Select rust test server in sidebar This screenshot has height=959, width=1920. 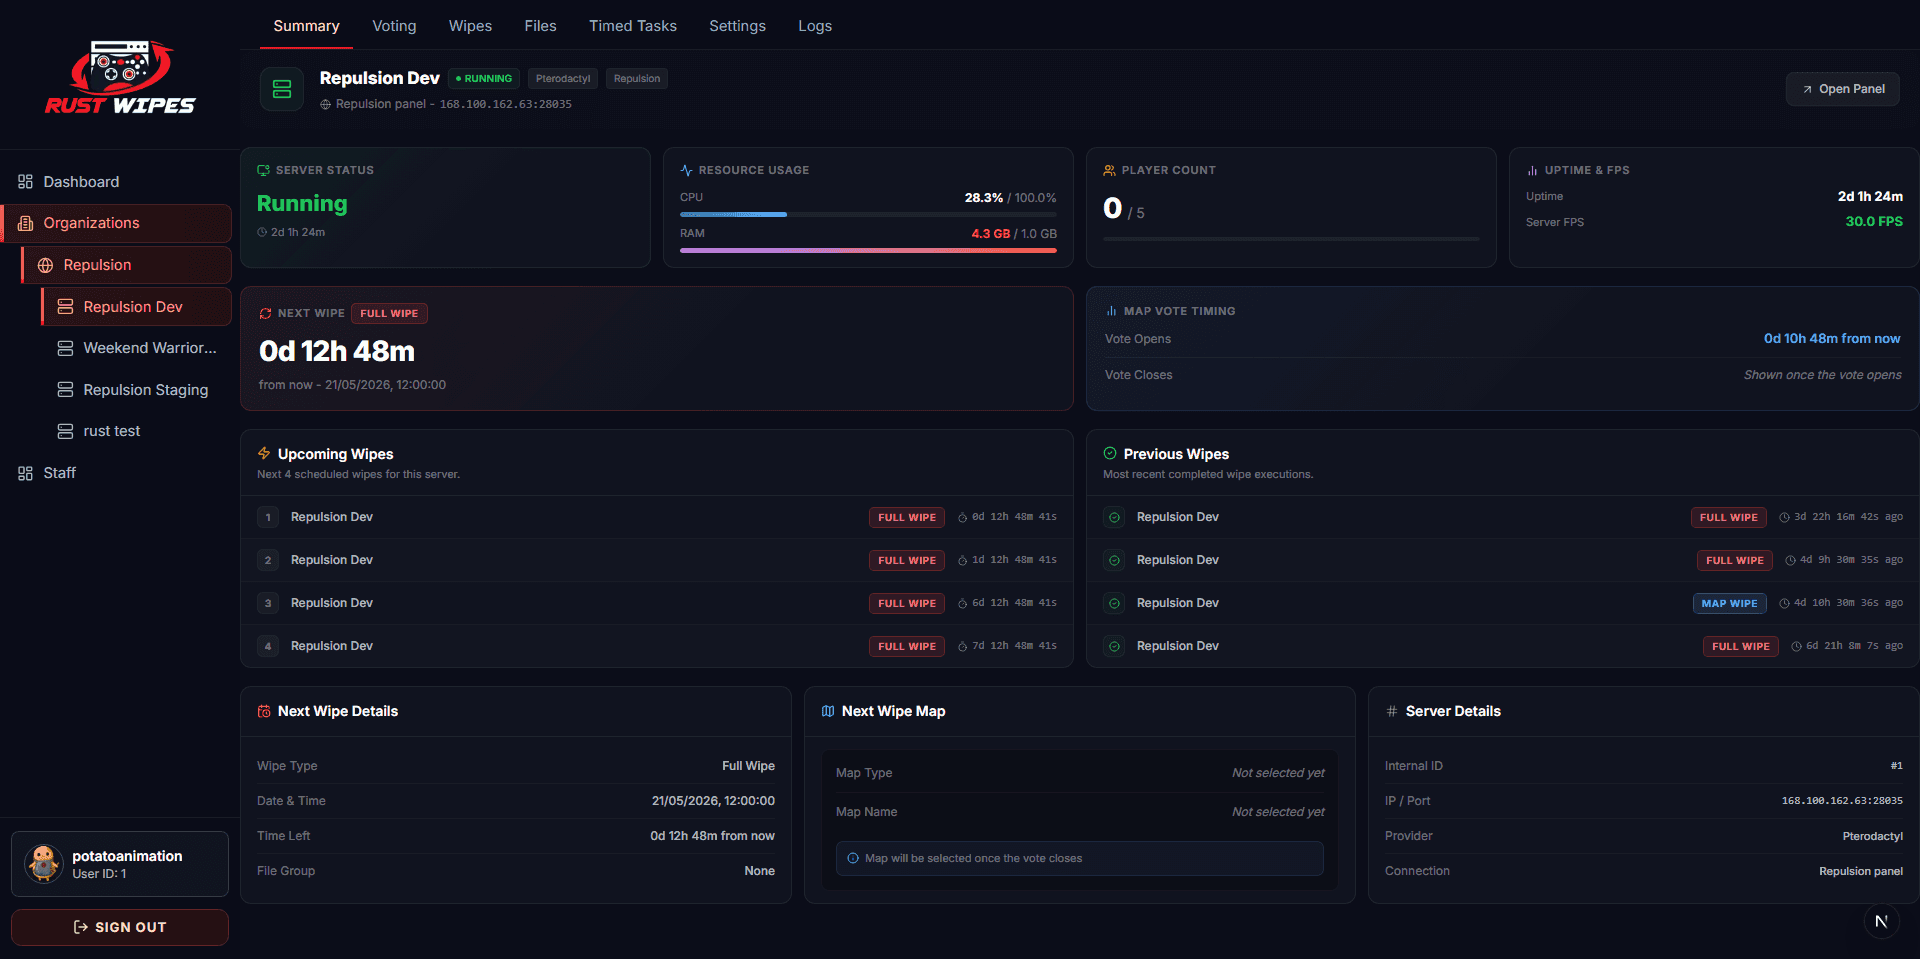click(x=136, y=431)
